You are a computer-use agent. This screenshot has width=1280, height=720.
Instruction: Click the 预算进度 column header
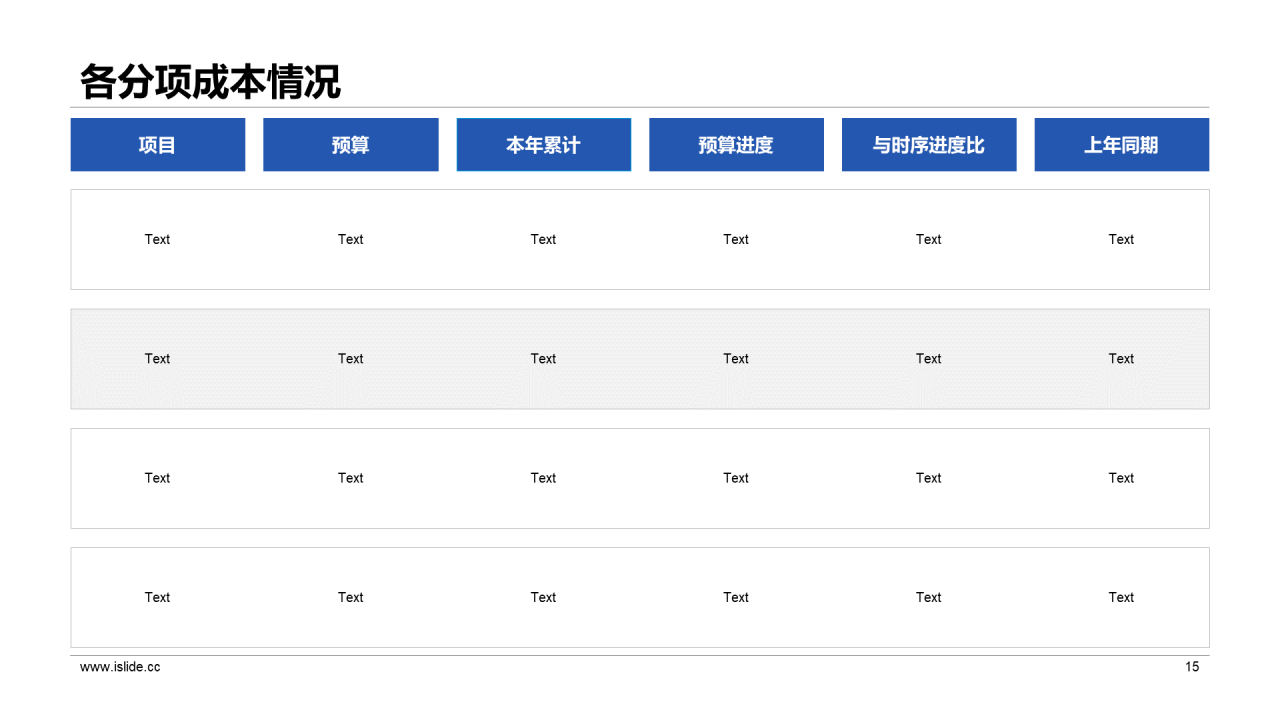point(736,144)
